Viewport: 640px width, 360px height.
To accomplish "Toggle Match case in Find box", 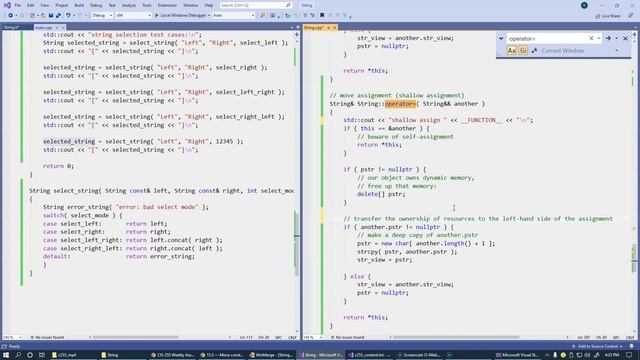I will click(511, 51).
